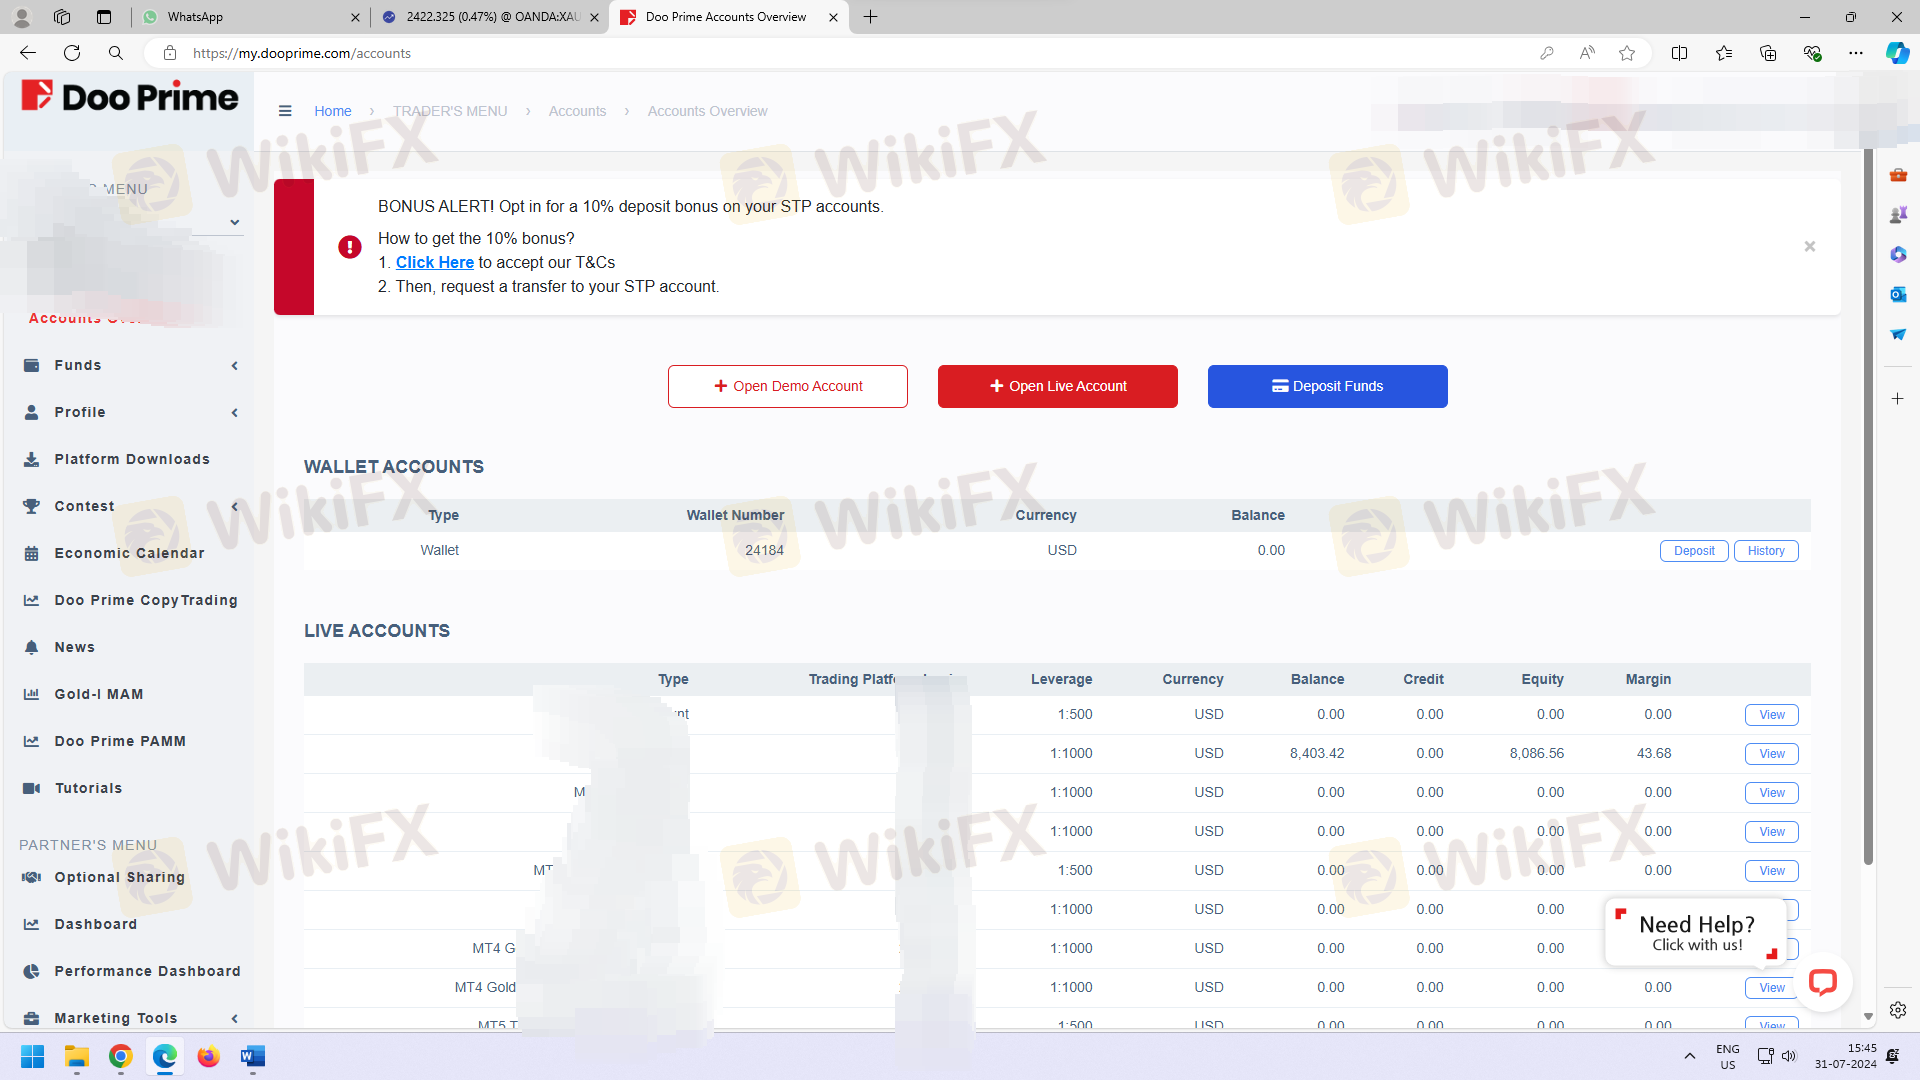Open the Economic Calendar sidebar item
This screenshot has height=1080, width=1920.
click(129, 553)
